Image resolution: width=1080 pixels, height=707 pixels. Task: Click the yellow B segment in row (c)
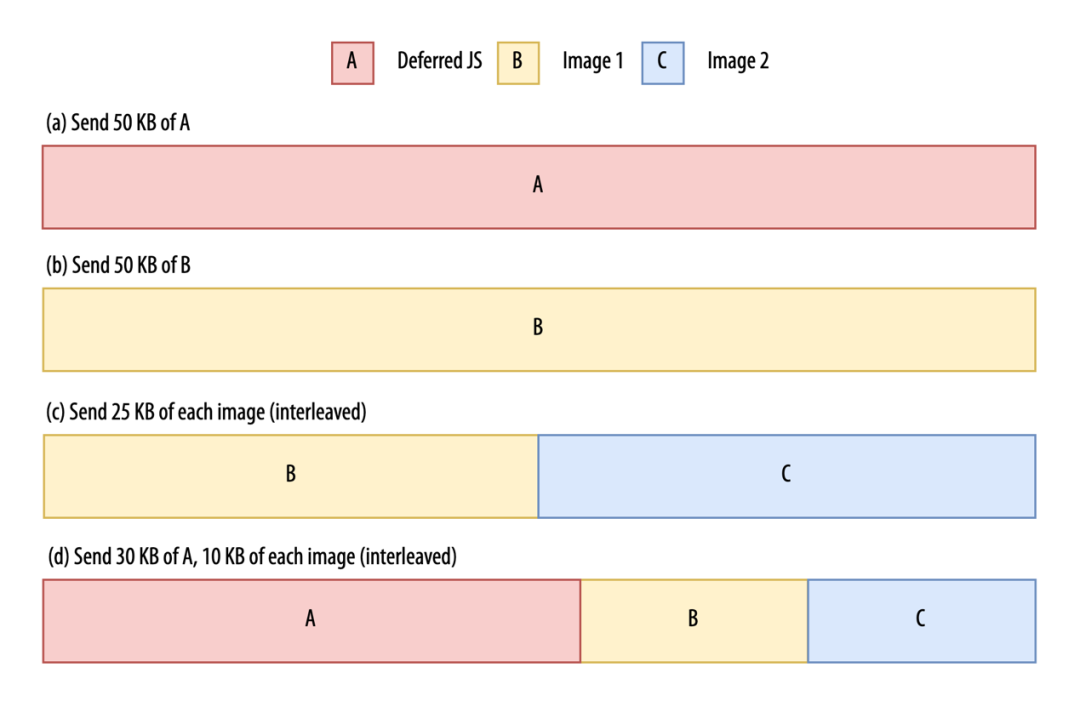tap(290, 476)
